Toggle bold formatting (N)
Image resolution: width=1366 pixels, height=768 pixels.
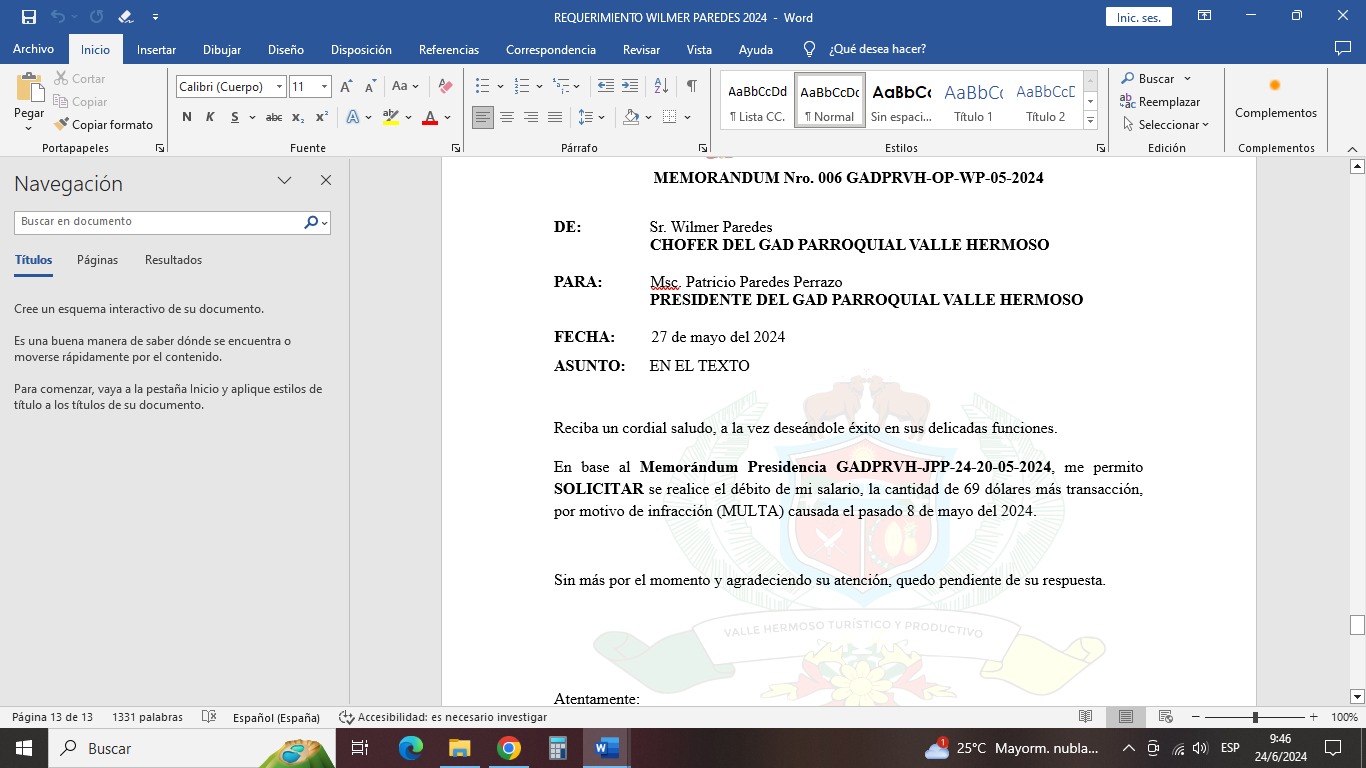pos(187,118)
